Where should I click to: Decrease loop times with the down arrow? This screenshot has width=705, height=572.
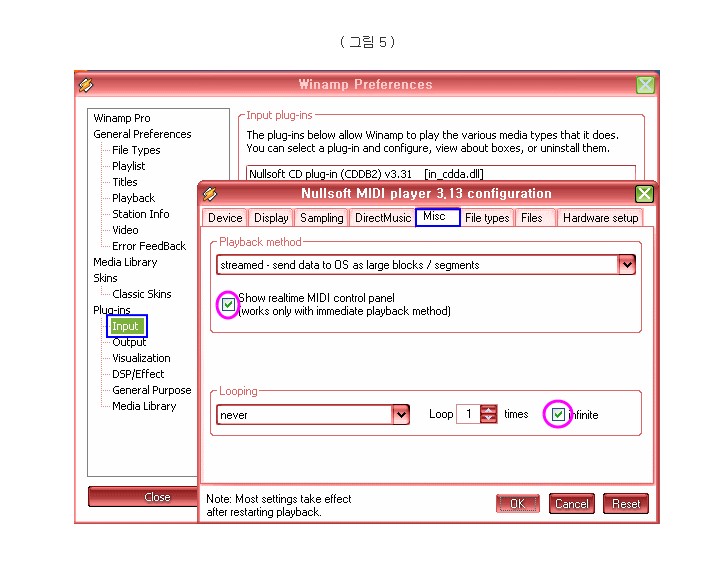click(488, 419)
